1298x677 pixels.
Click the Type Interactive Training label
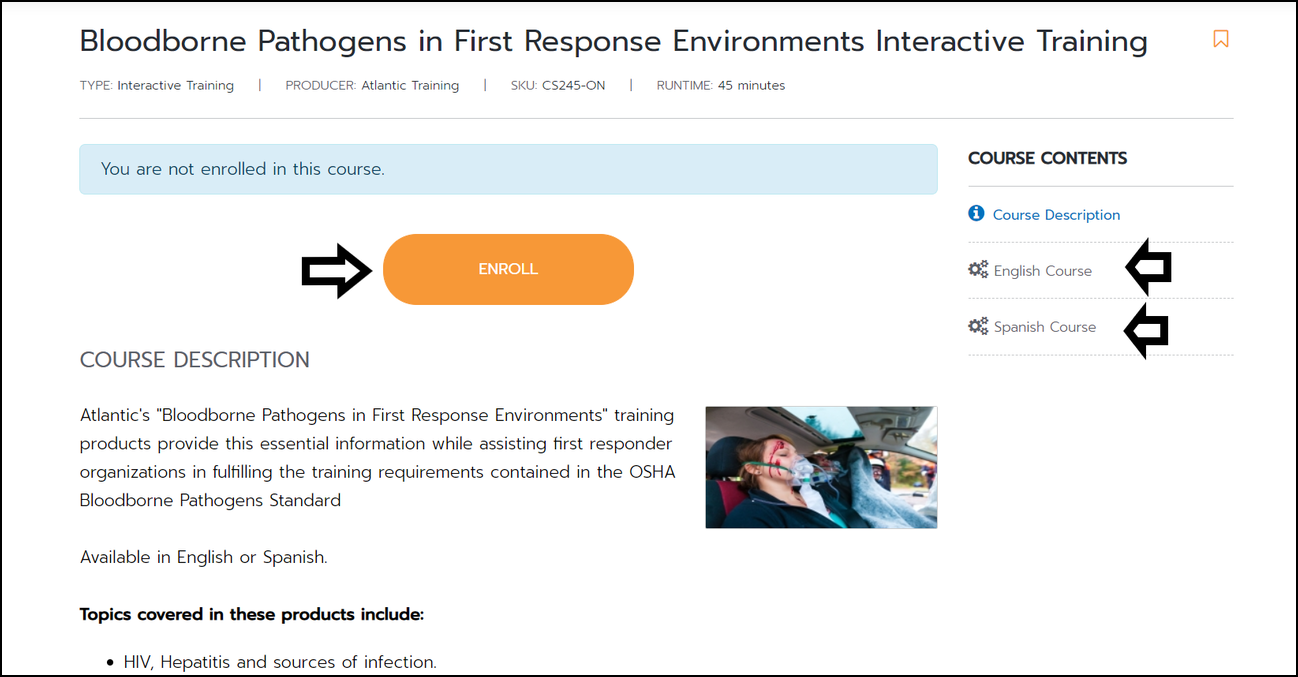[157, 86]
